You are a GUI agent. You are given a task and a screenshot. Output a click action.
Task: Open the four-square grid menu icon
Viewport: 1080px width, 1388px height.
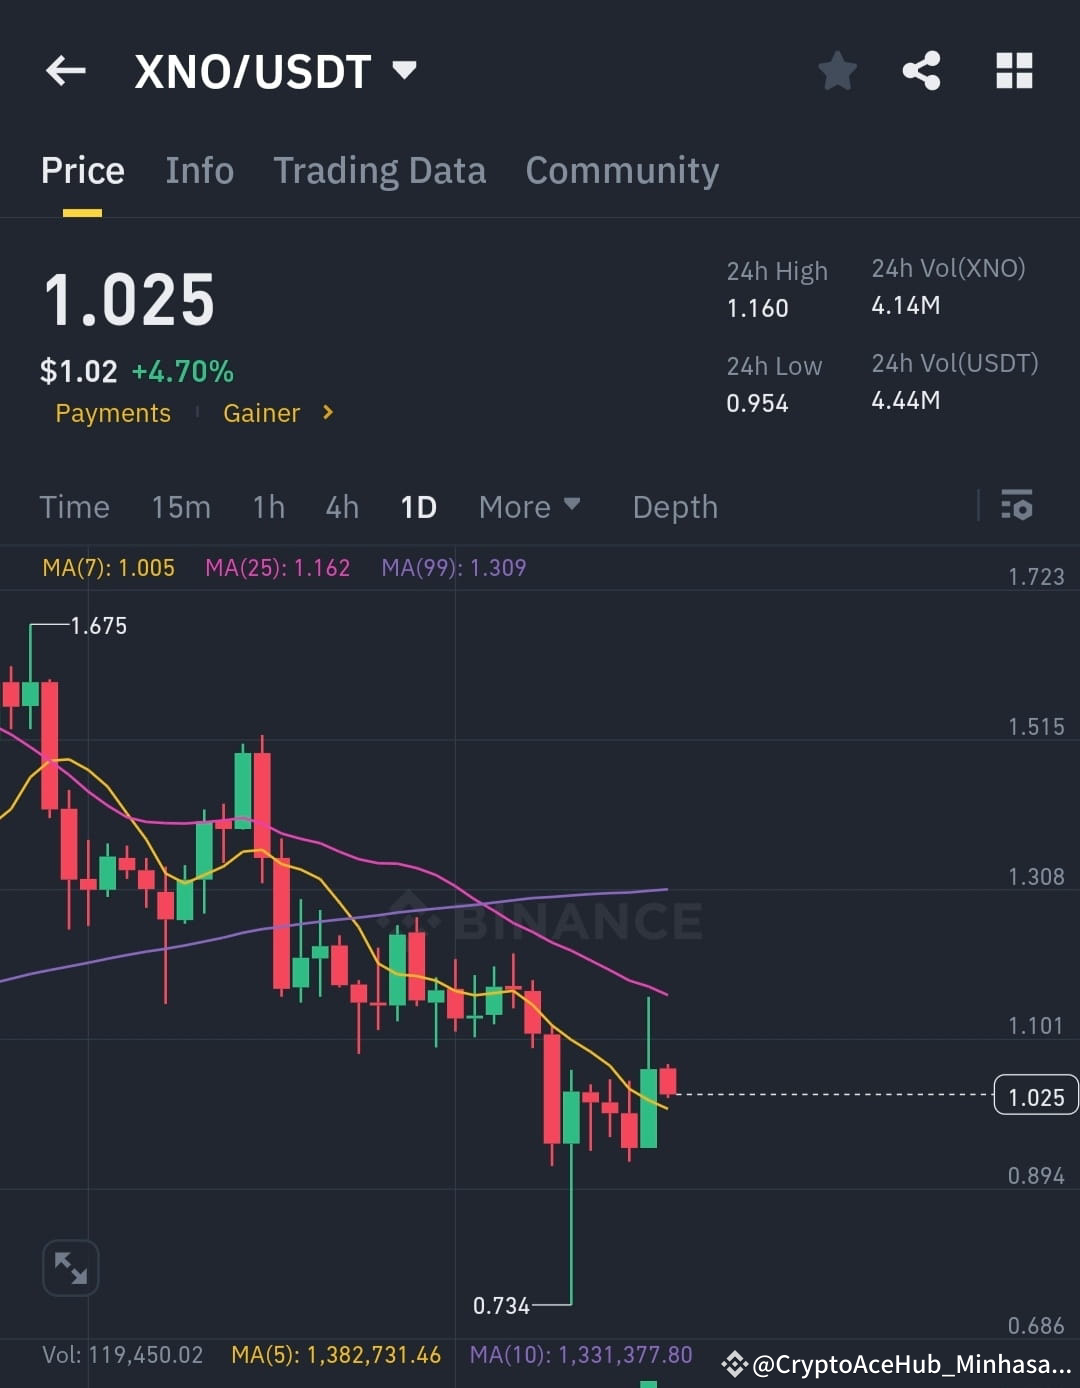[1014, 71]
